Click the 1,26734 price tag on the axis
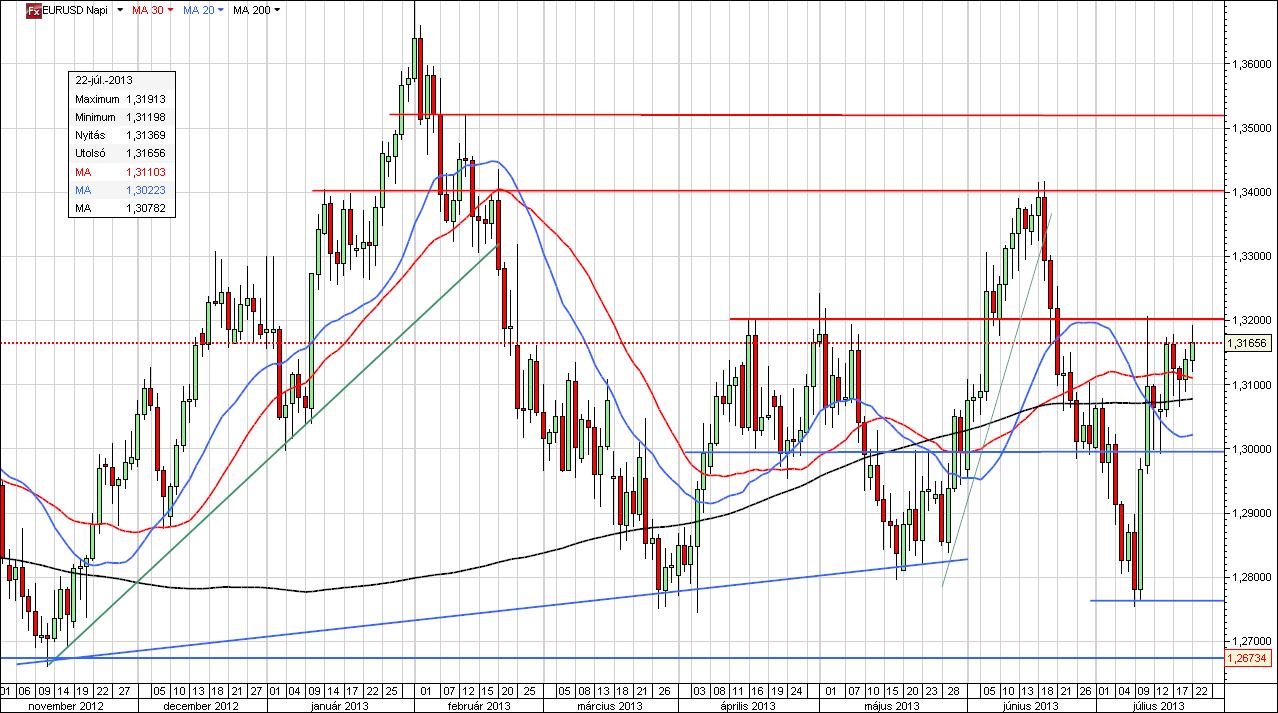The height and width of the screenshot is (713, 1278). (1250, 658)
